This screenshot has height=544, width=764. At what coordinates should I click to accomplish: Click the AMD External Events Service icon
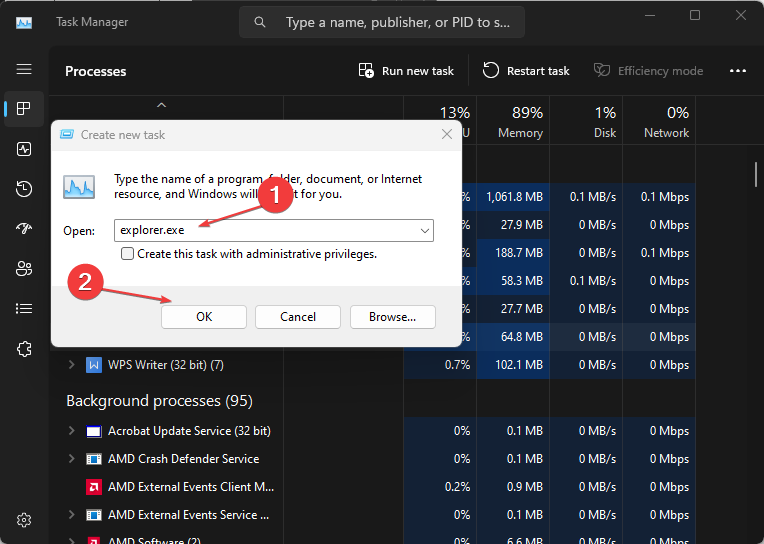tap(94, 515)
